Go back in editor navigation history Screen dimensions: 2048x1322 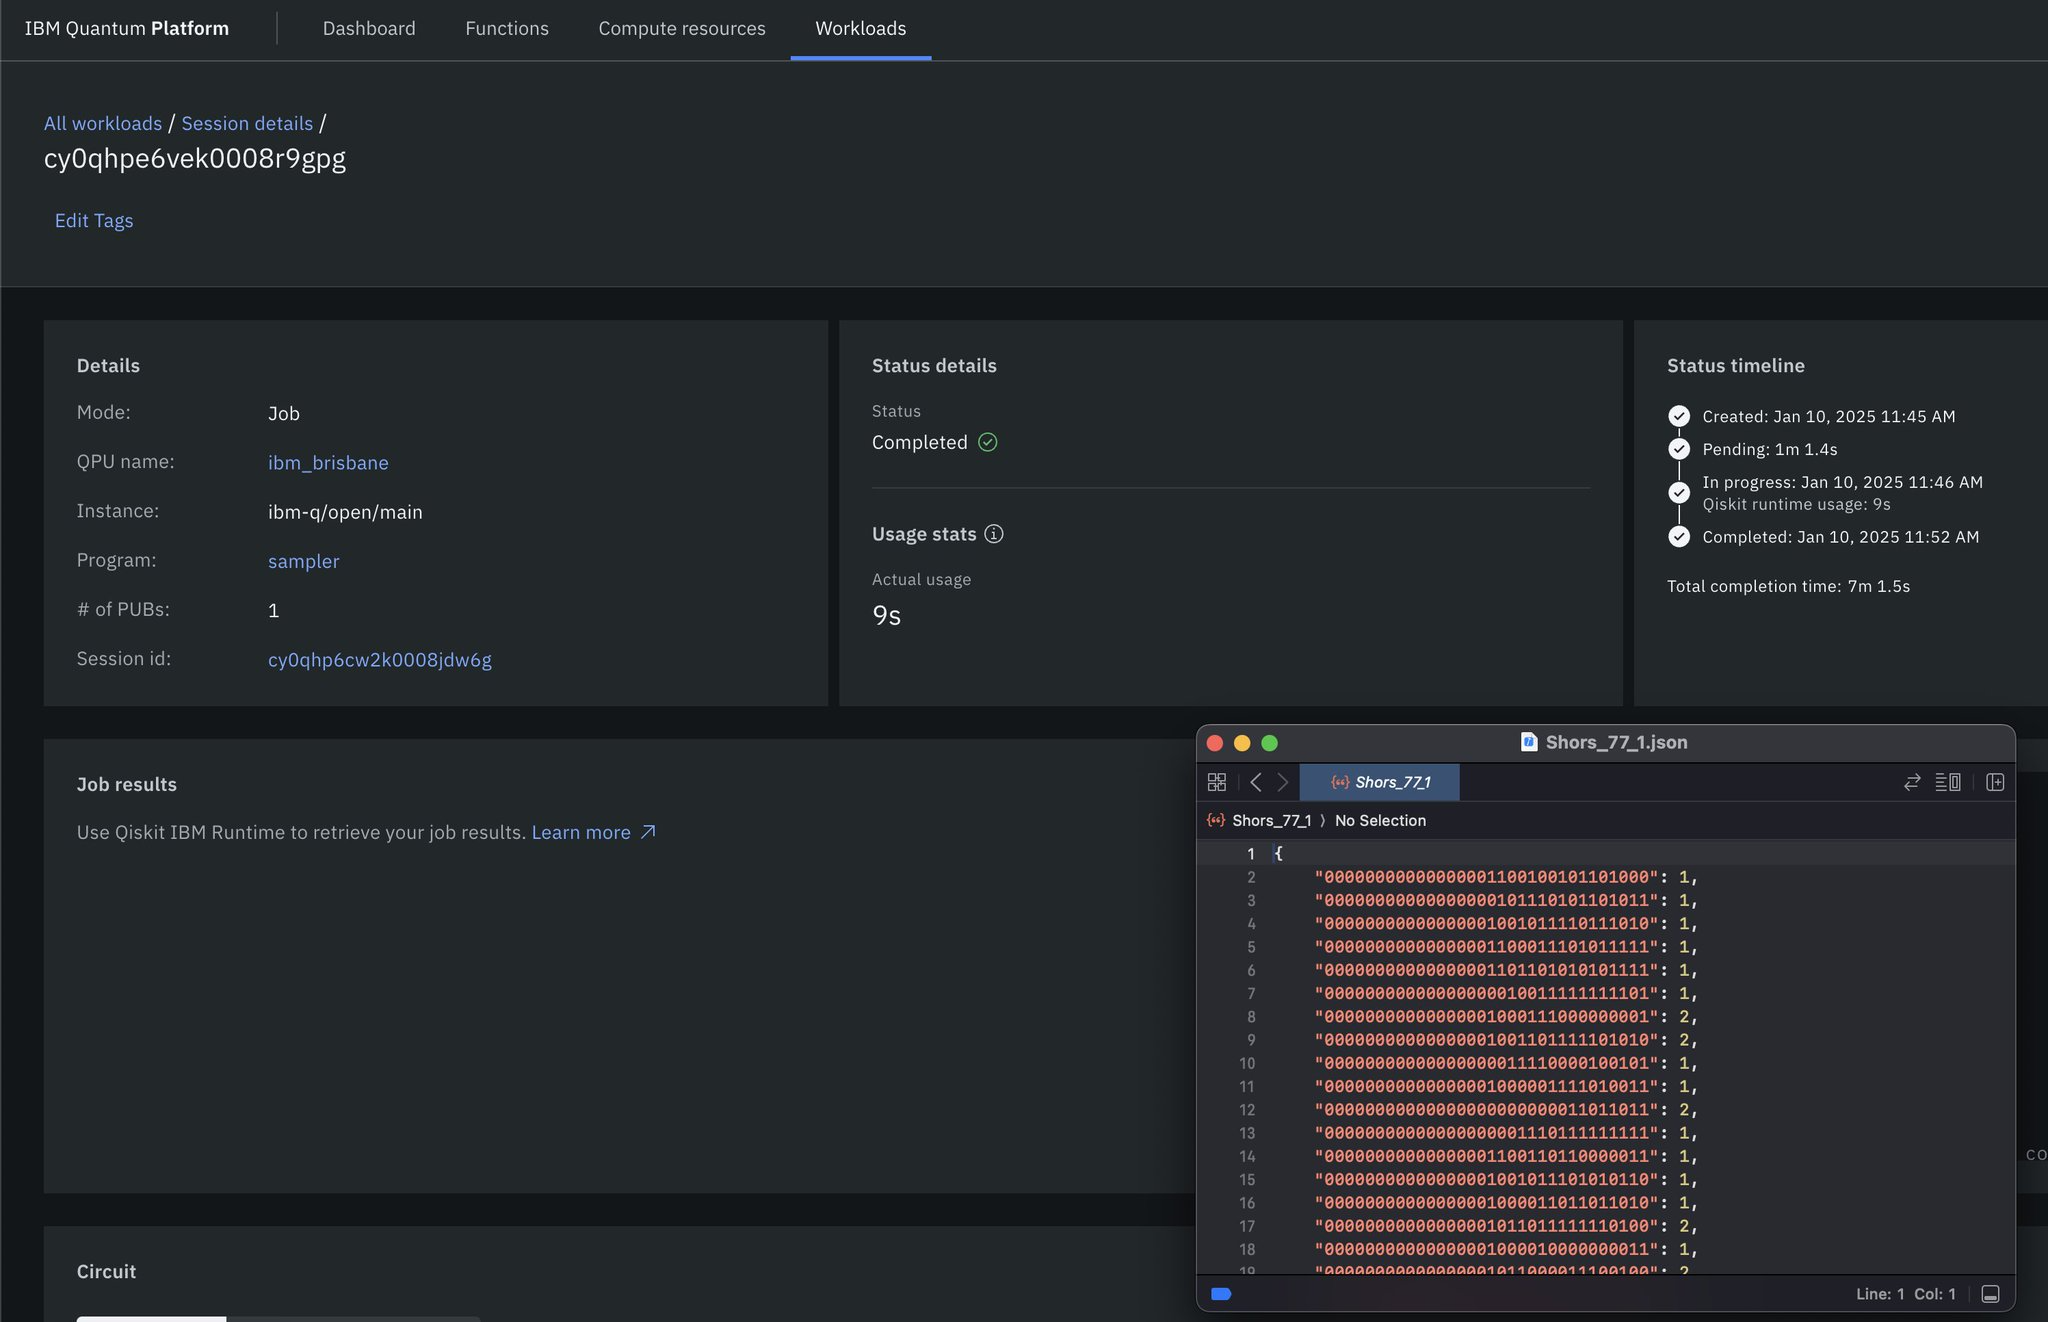(x=1256, y=782)
